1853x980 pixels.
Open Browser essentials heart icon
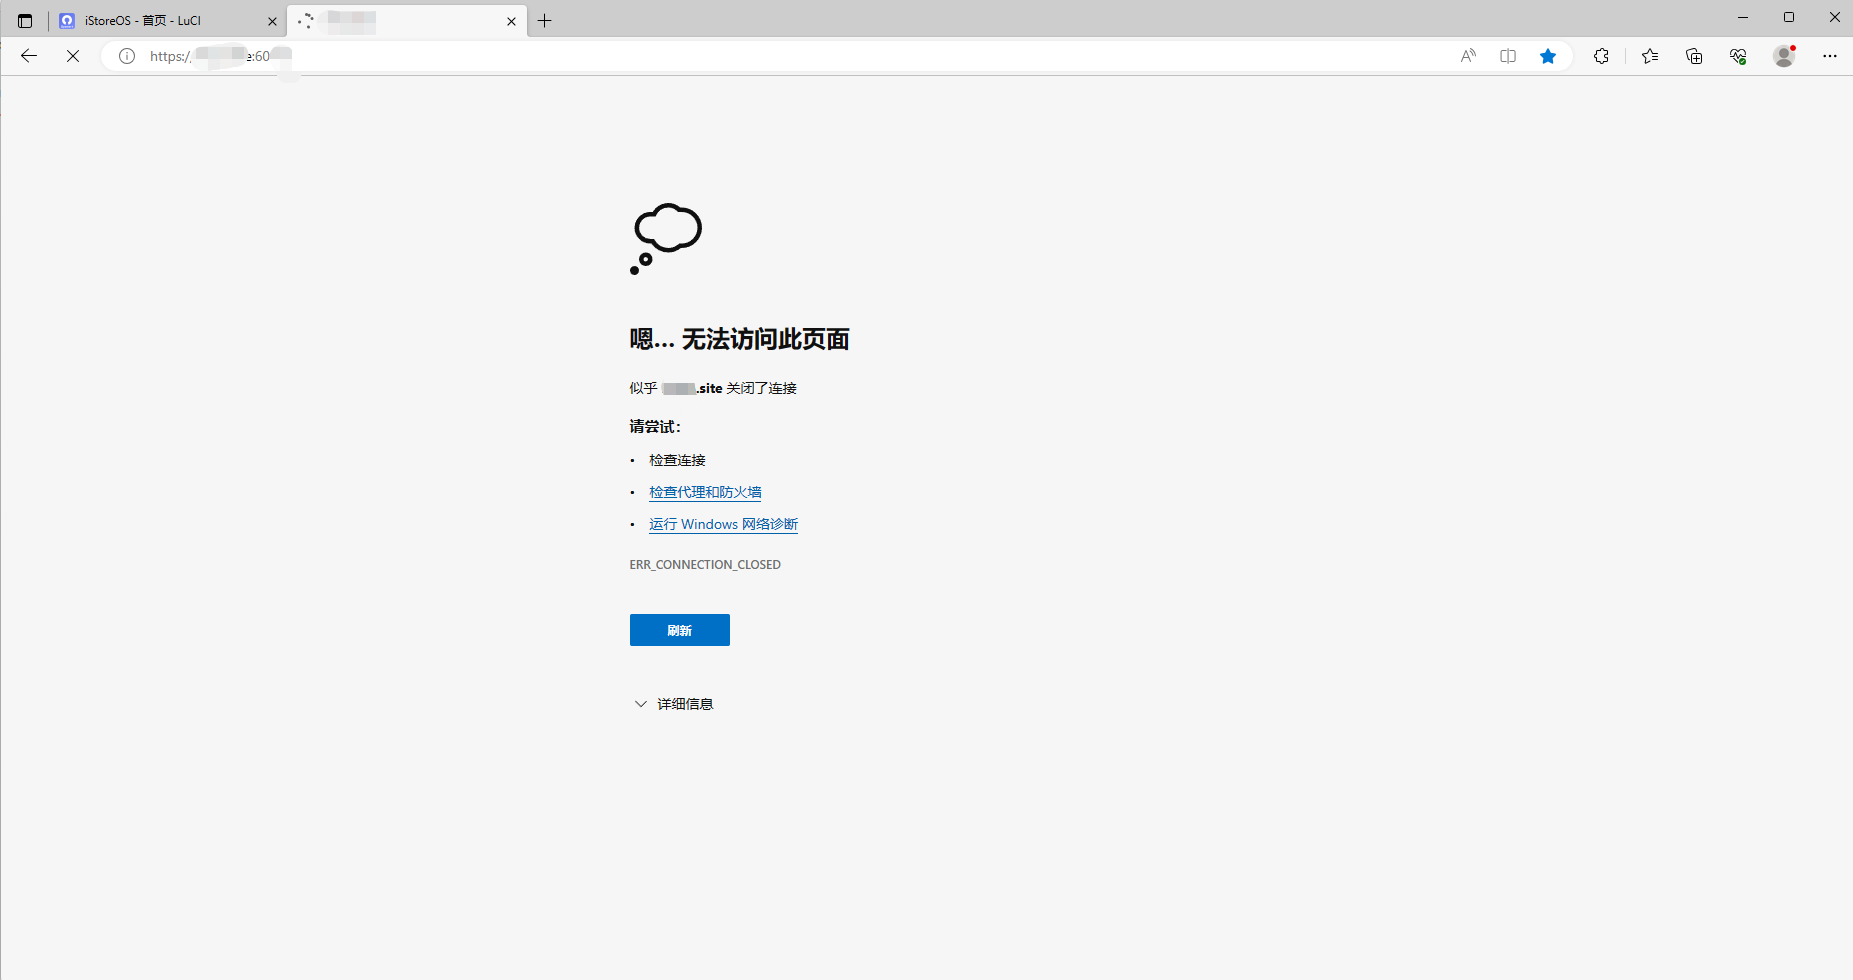(x=1738, y=56)
